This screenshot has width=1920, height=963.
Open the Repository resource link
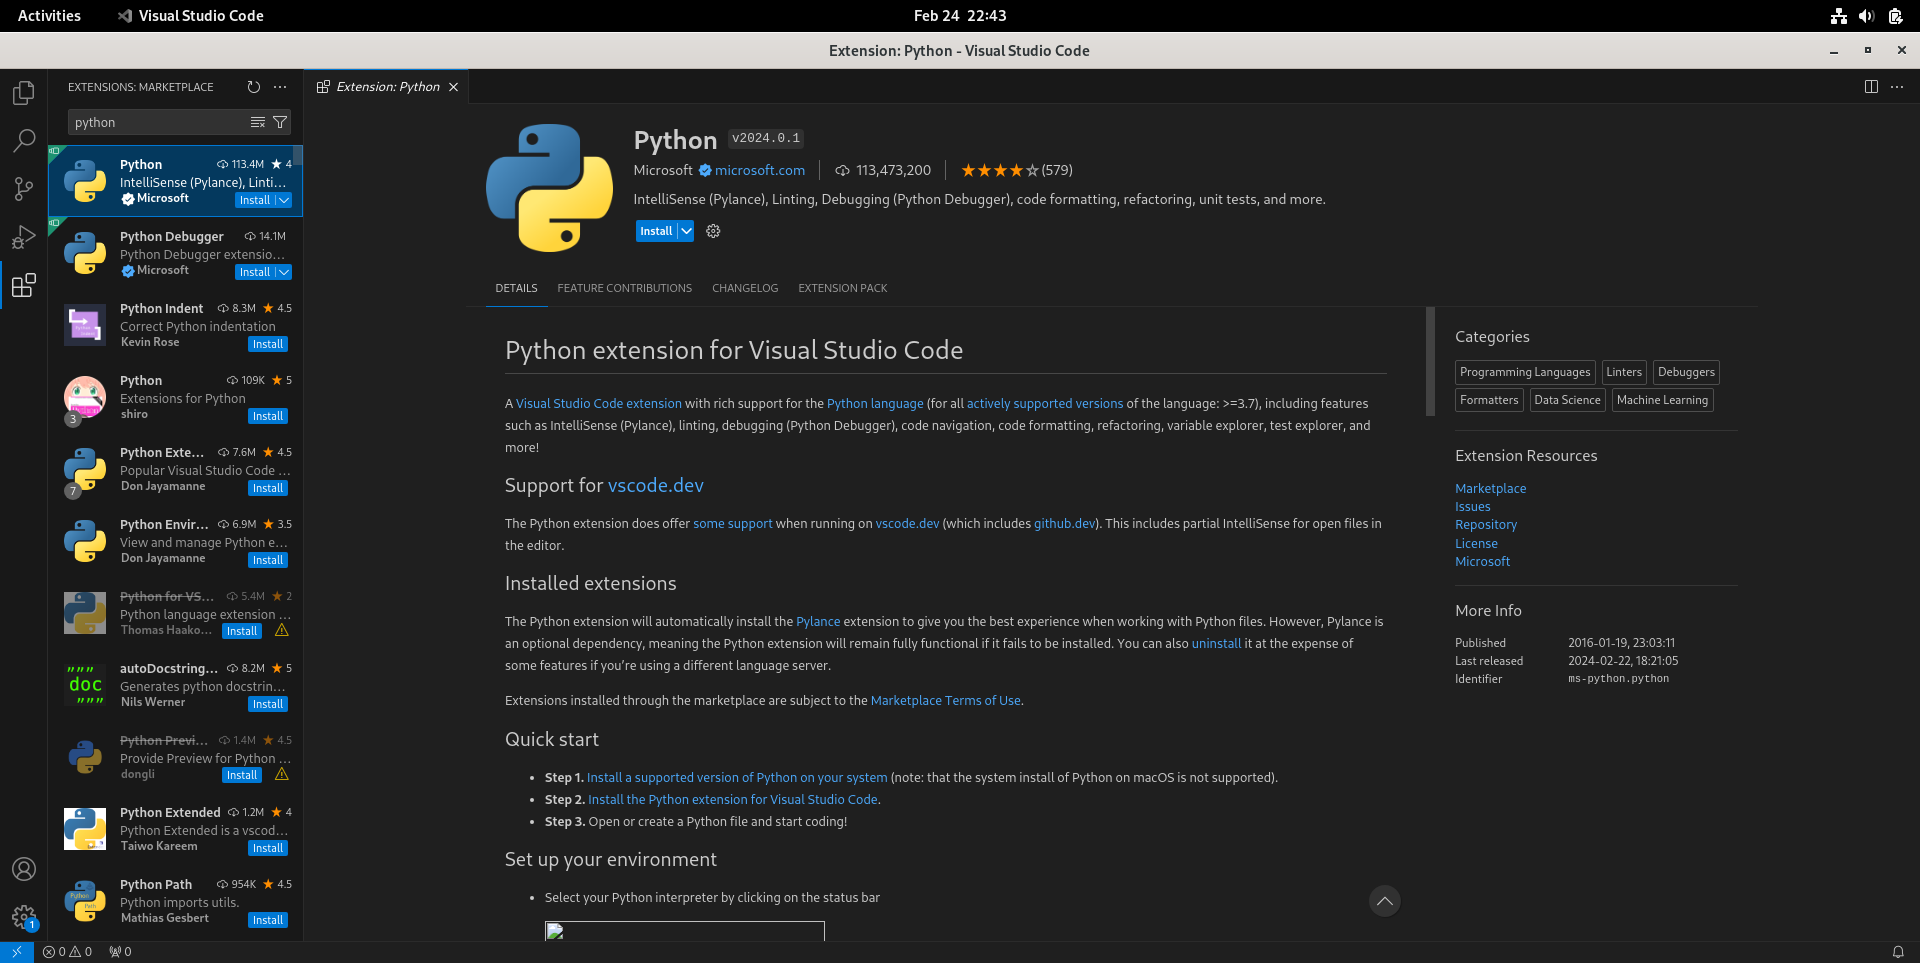[1486, 524]
